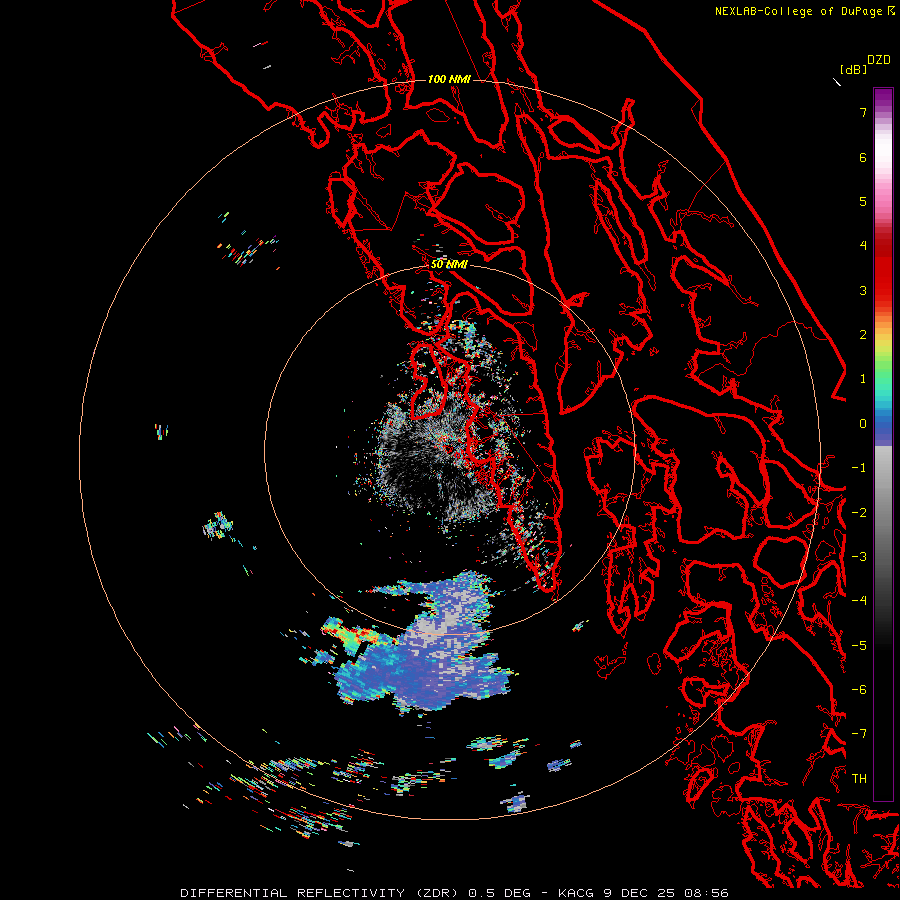
Task: Click the "[dB]" unit label
Action: 853,69
